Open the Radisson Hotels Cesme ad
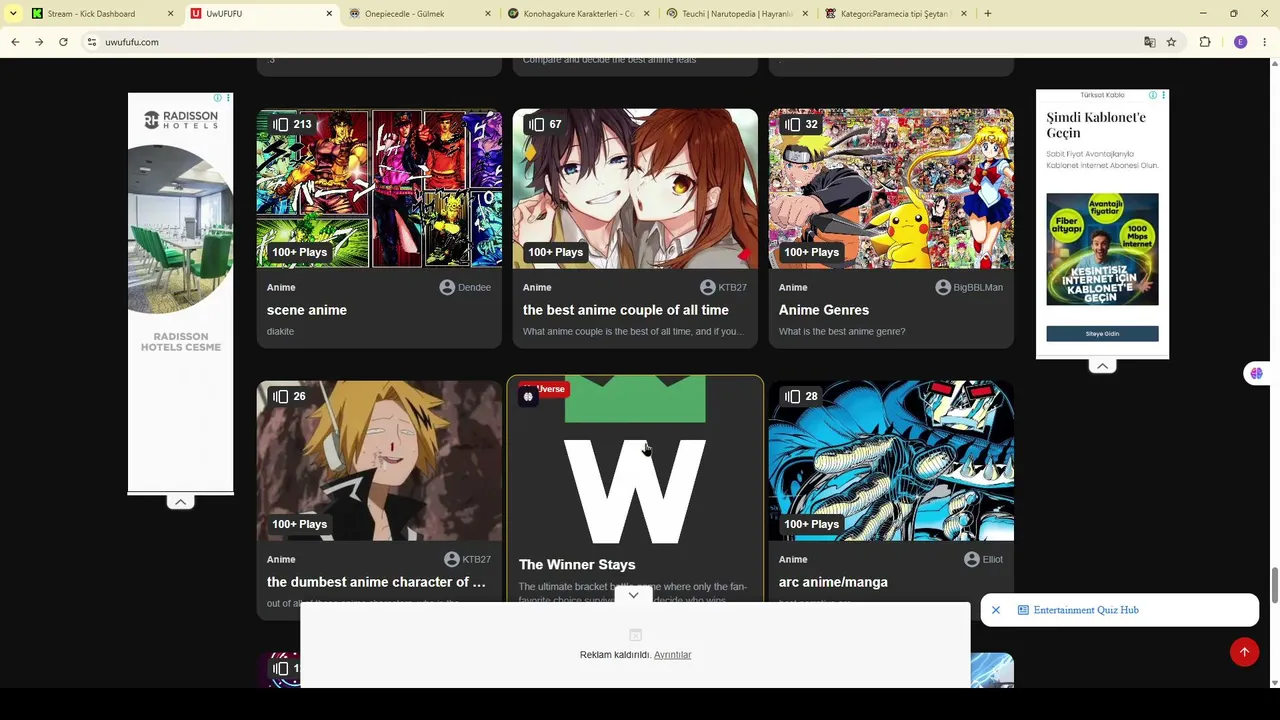This screenshot has width=1280, height=720. pos(181,292)
